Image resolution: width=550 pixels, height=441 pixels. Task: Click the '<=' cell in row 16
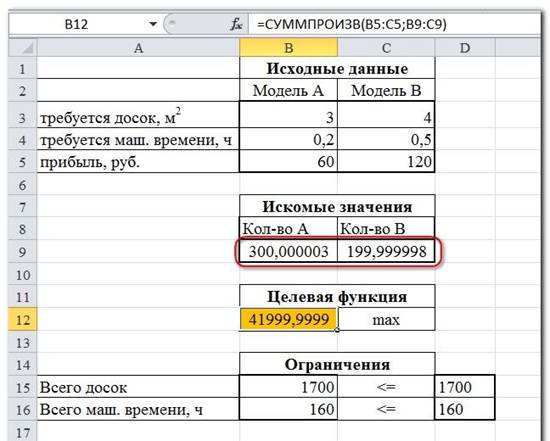pyautogui.click(x=386, y=409)
